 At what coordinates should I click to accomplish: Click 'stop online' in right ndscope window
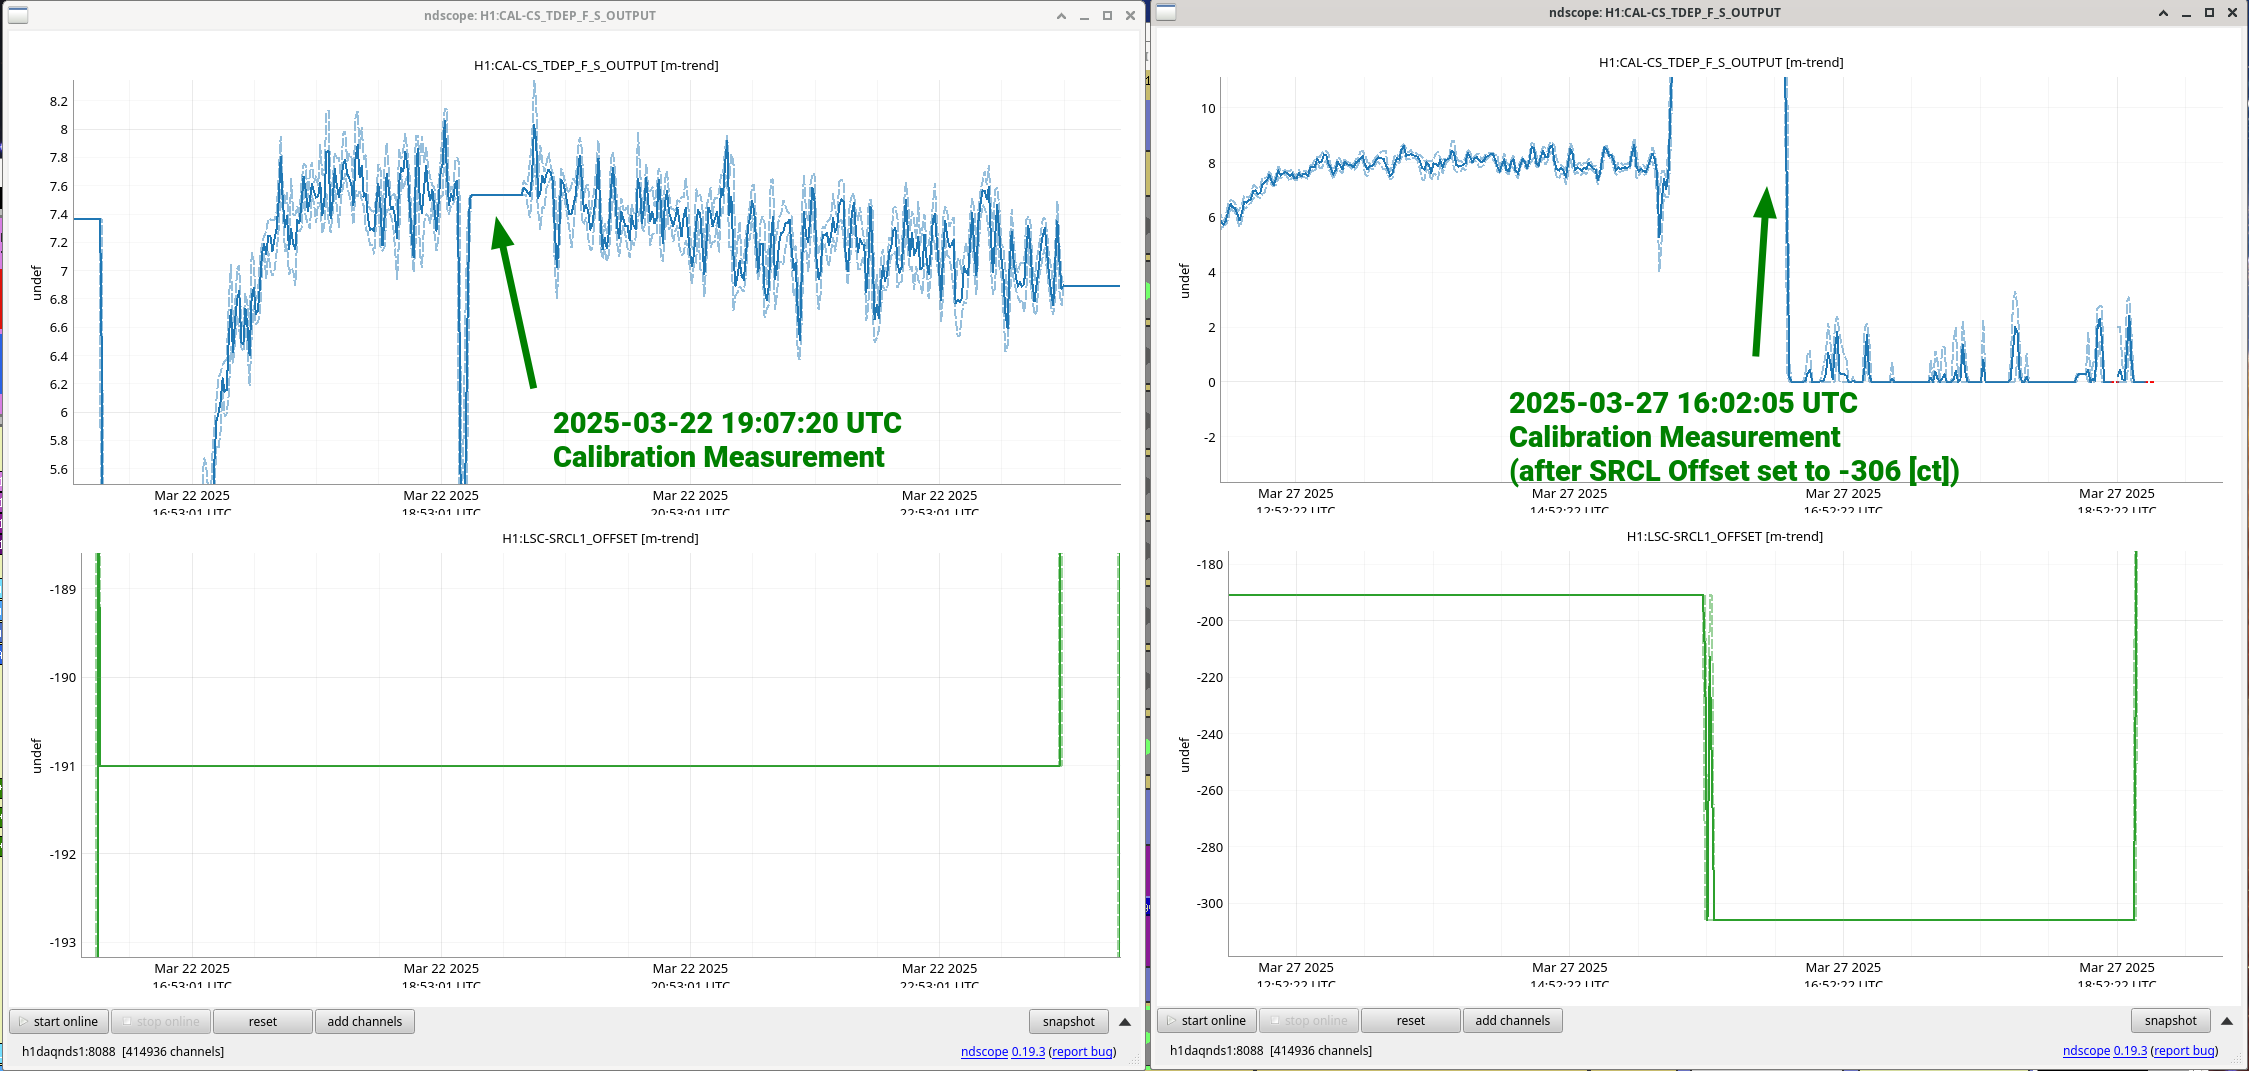pos(1309,1020)
